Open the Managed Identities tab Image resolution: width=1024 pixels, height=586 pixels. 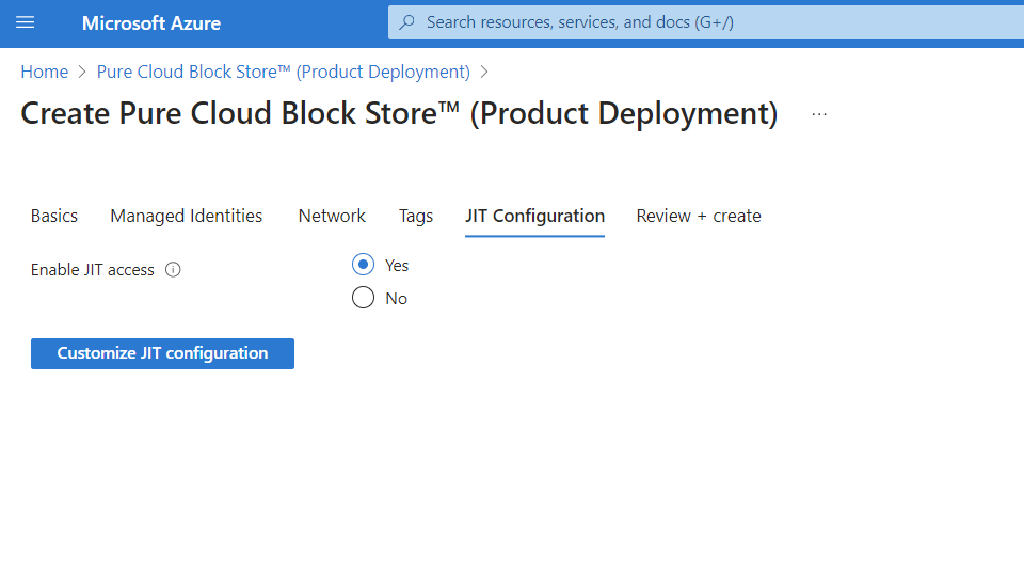click(185, 215)
